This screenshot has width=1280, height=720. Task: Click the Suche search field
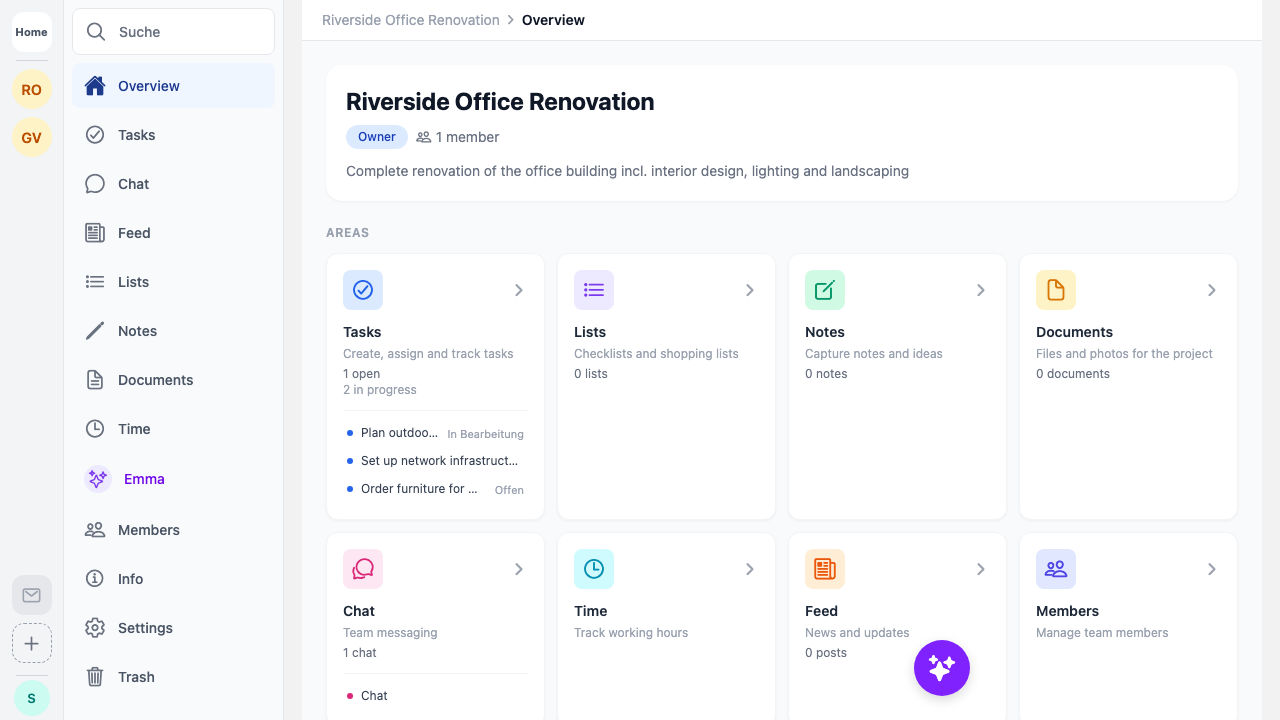click(x=173, y=32)
